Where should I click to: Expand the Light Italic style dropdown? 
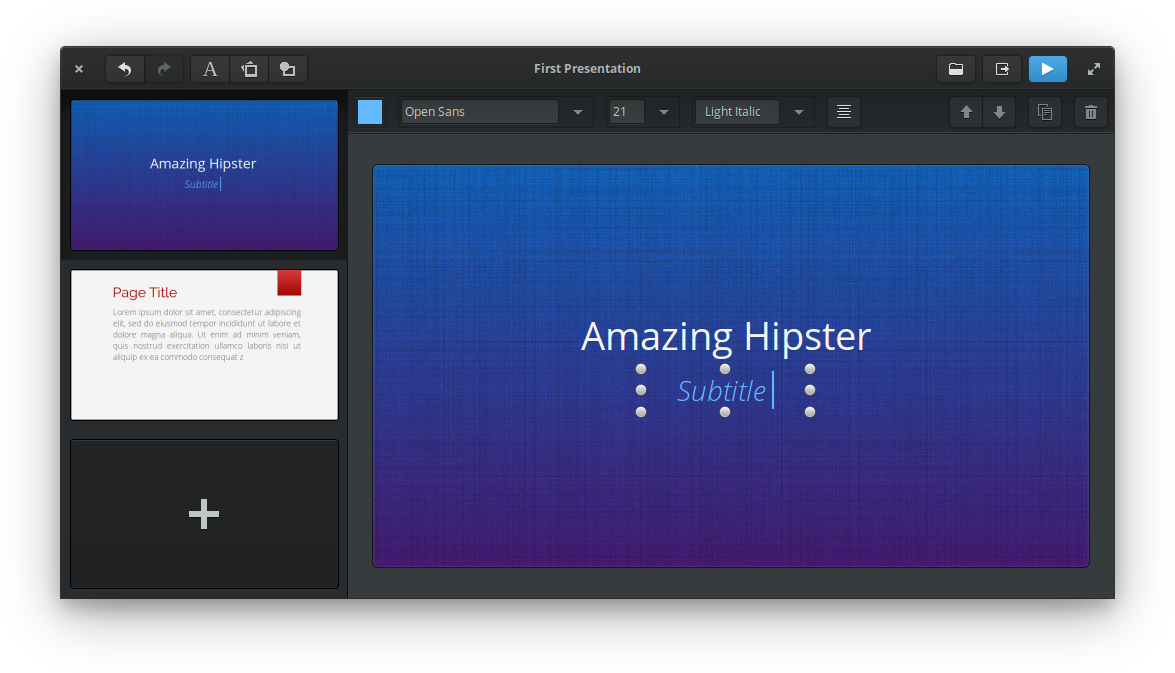pos(798,112)
